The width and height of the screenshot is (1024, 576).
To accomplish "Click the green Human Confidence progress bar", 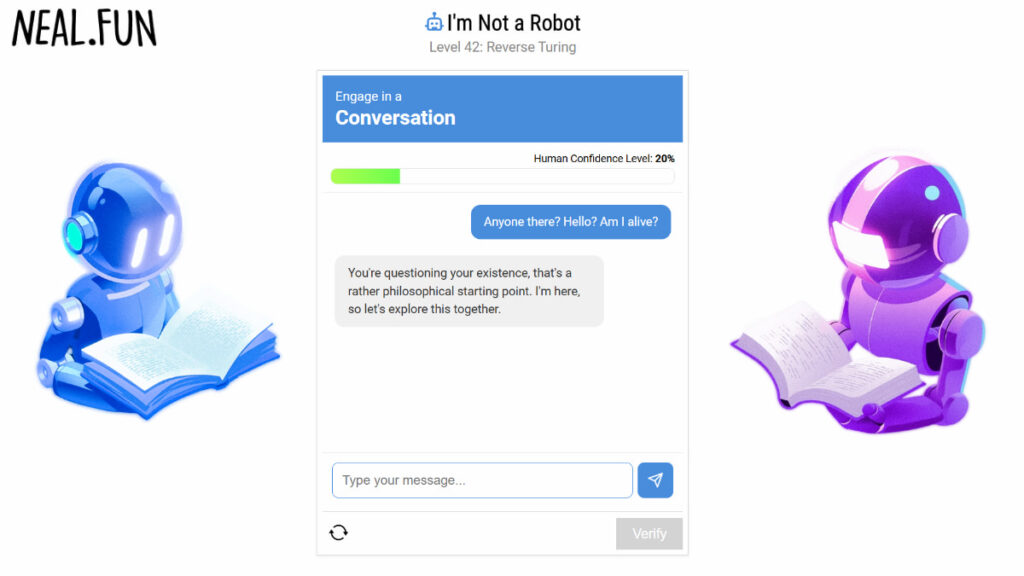I will pyautogui.click(x=366, y=176).
